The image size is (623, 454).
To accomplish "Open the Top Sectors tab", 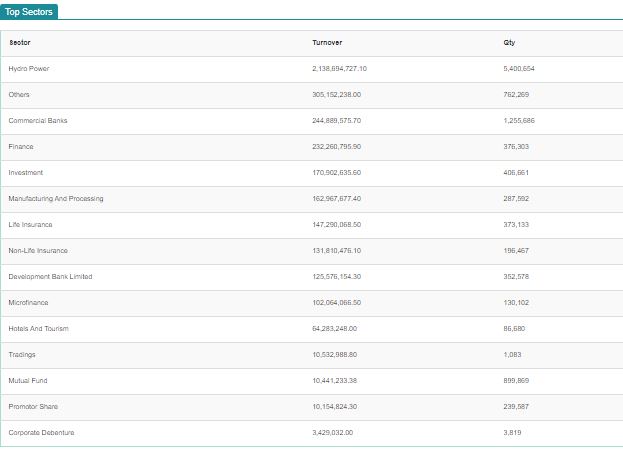I will 29,12.
